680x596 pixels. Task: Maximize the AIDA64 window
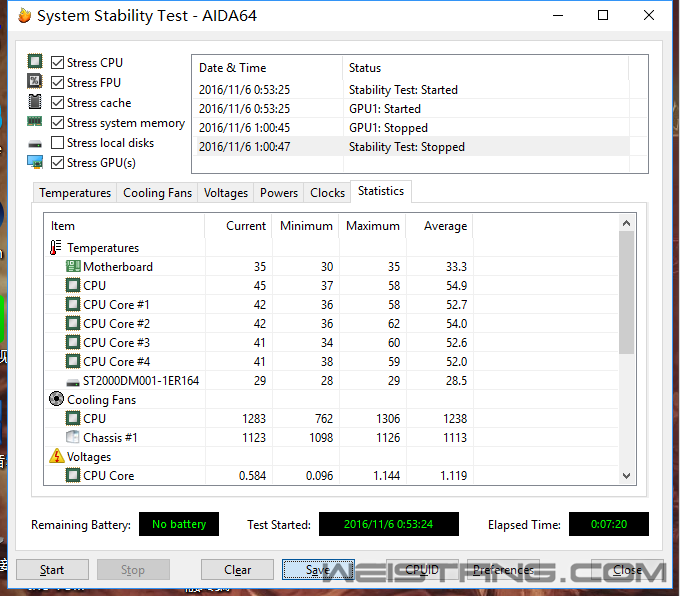[603, 15]
